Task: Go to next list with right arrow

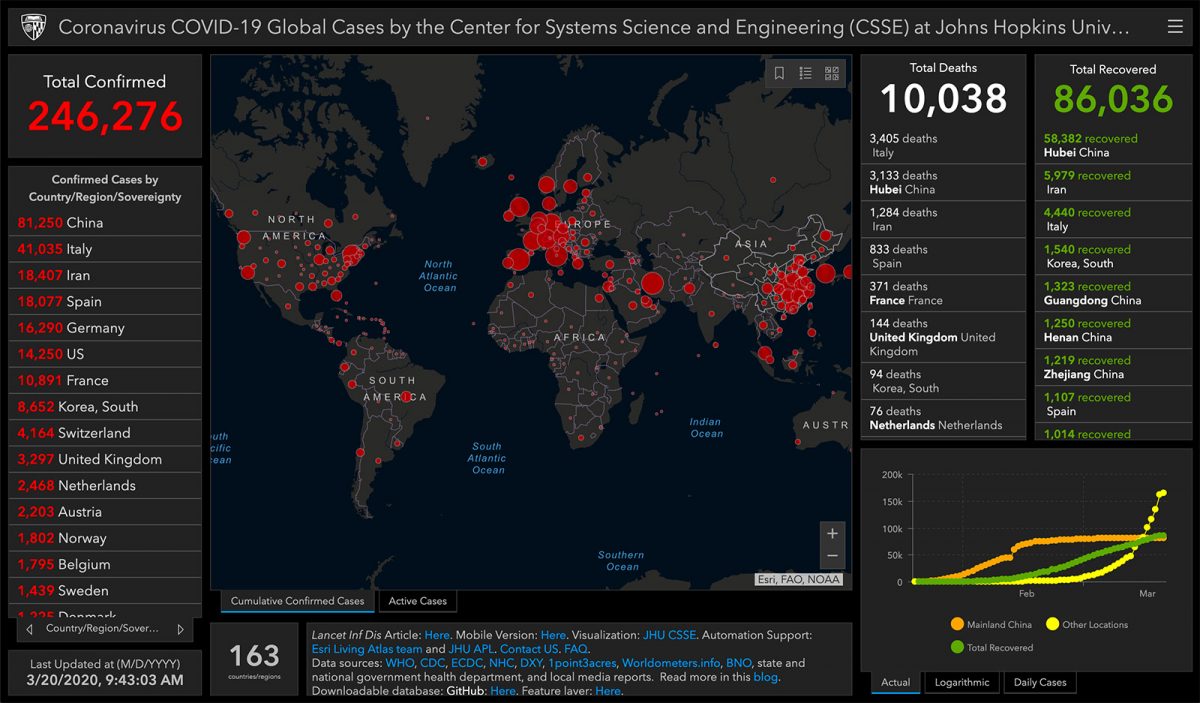Action: pos(180,629)
